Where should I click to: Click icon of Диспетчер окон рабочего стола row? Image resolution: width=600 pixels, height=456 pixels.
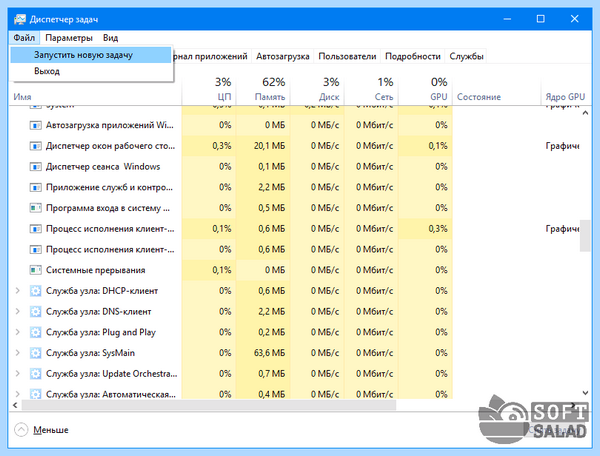36,146
